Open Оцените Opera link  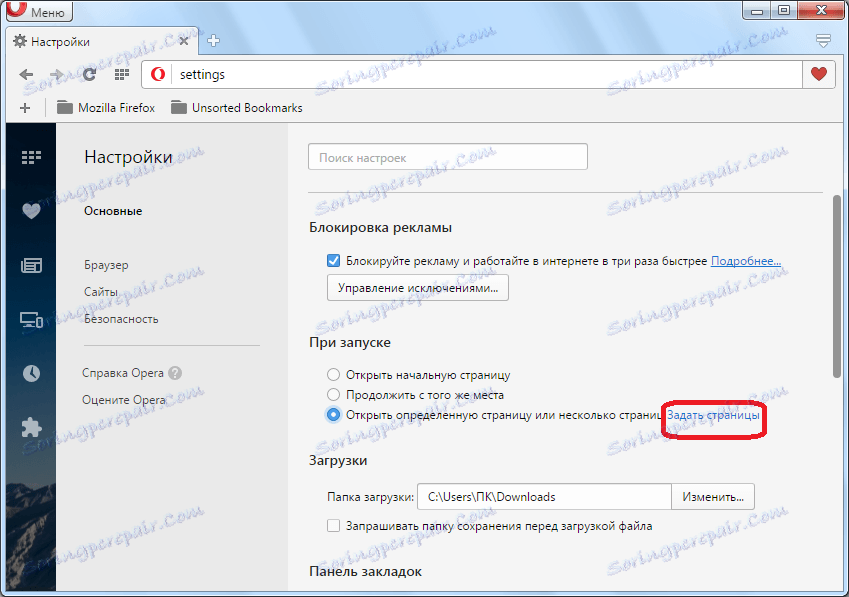click(x=124, y=400)
